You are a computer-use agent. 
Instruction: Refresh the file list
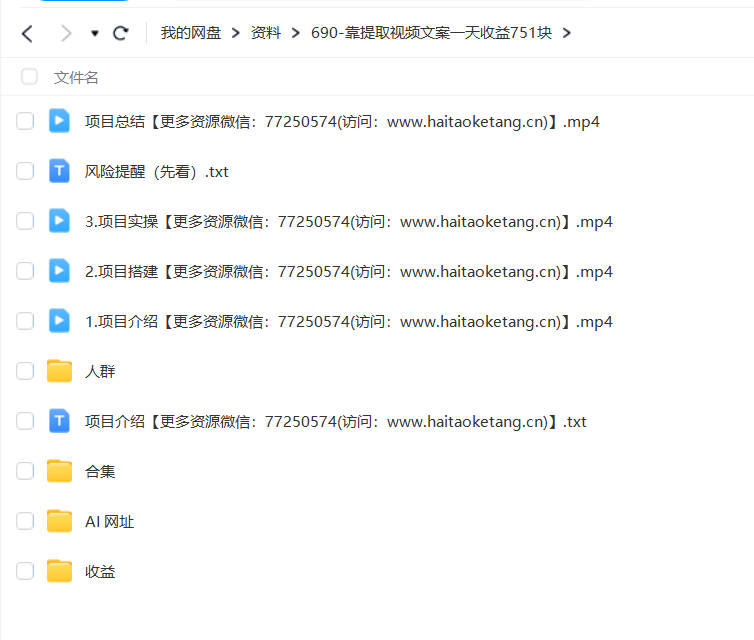pyautogui.click(x=121, y=33)
